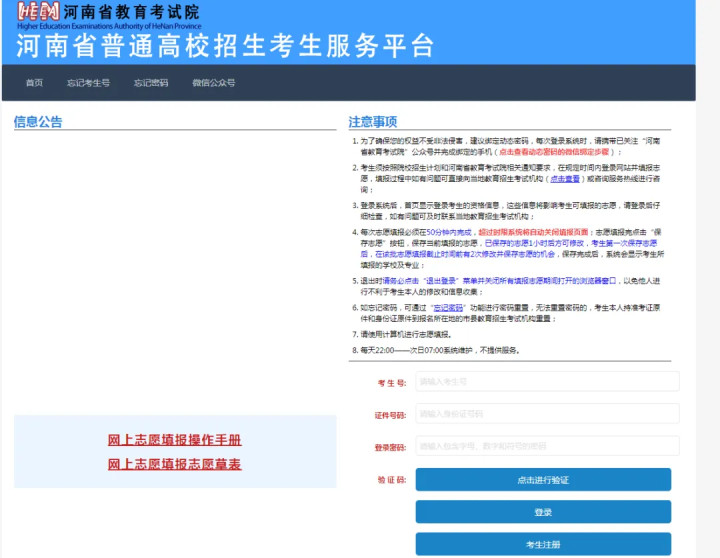Screen dimensions: 720x558
Task: Focus the 登录密码 input field
Action: tap(547, 445)
